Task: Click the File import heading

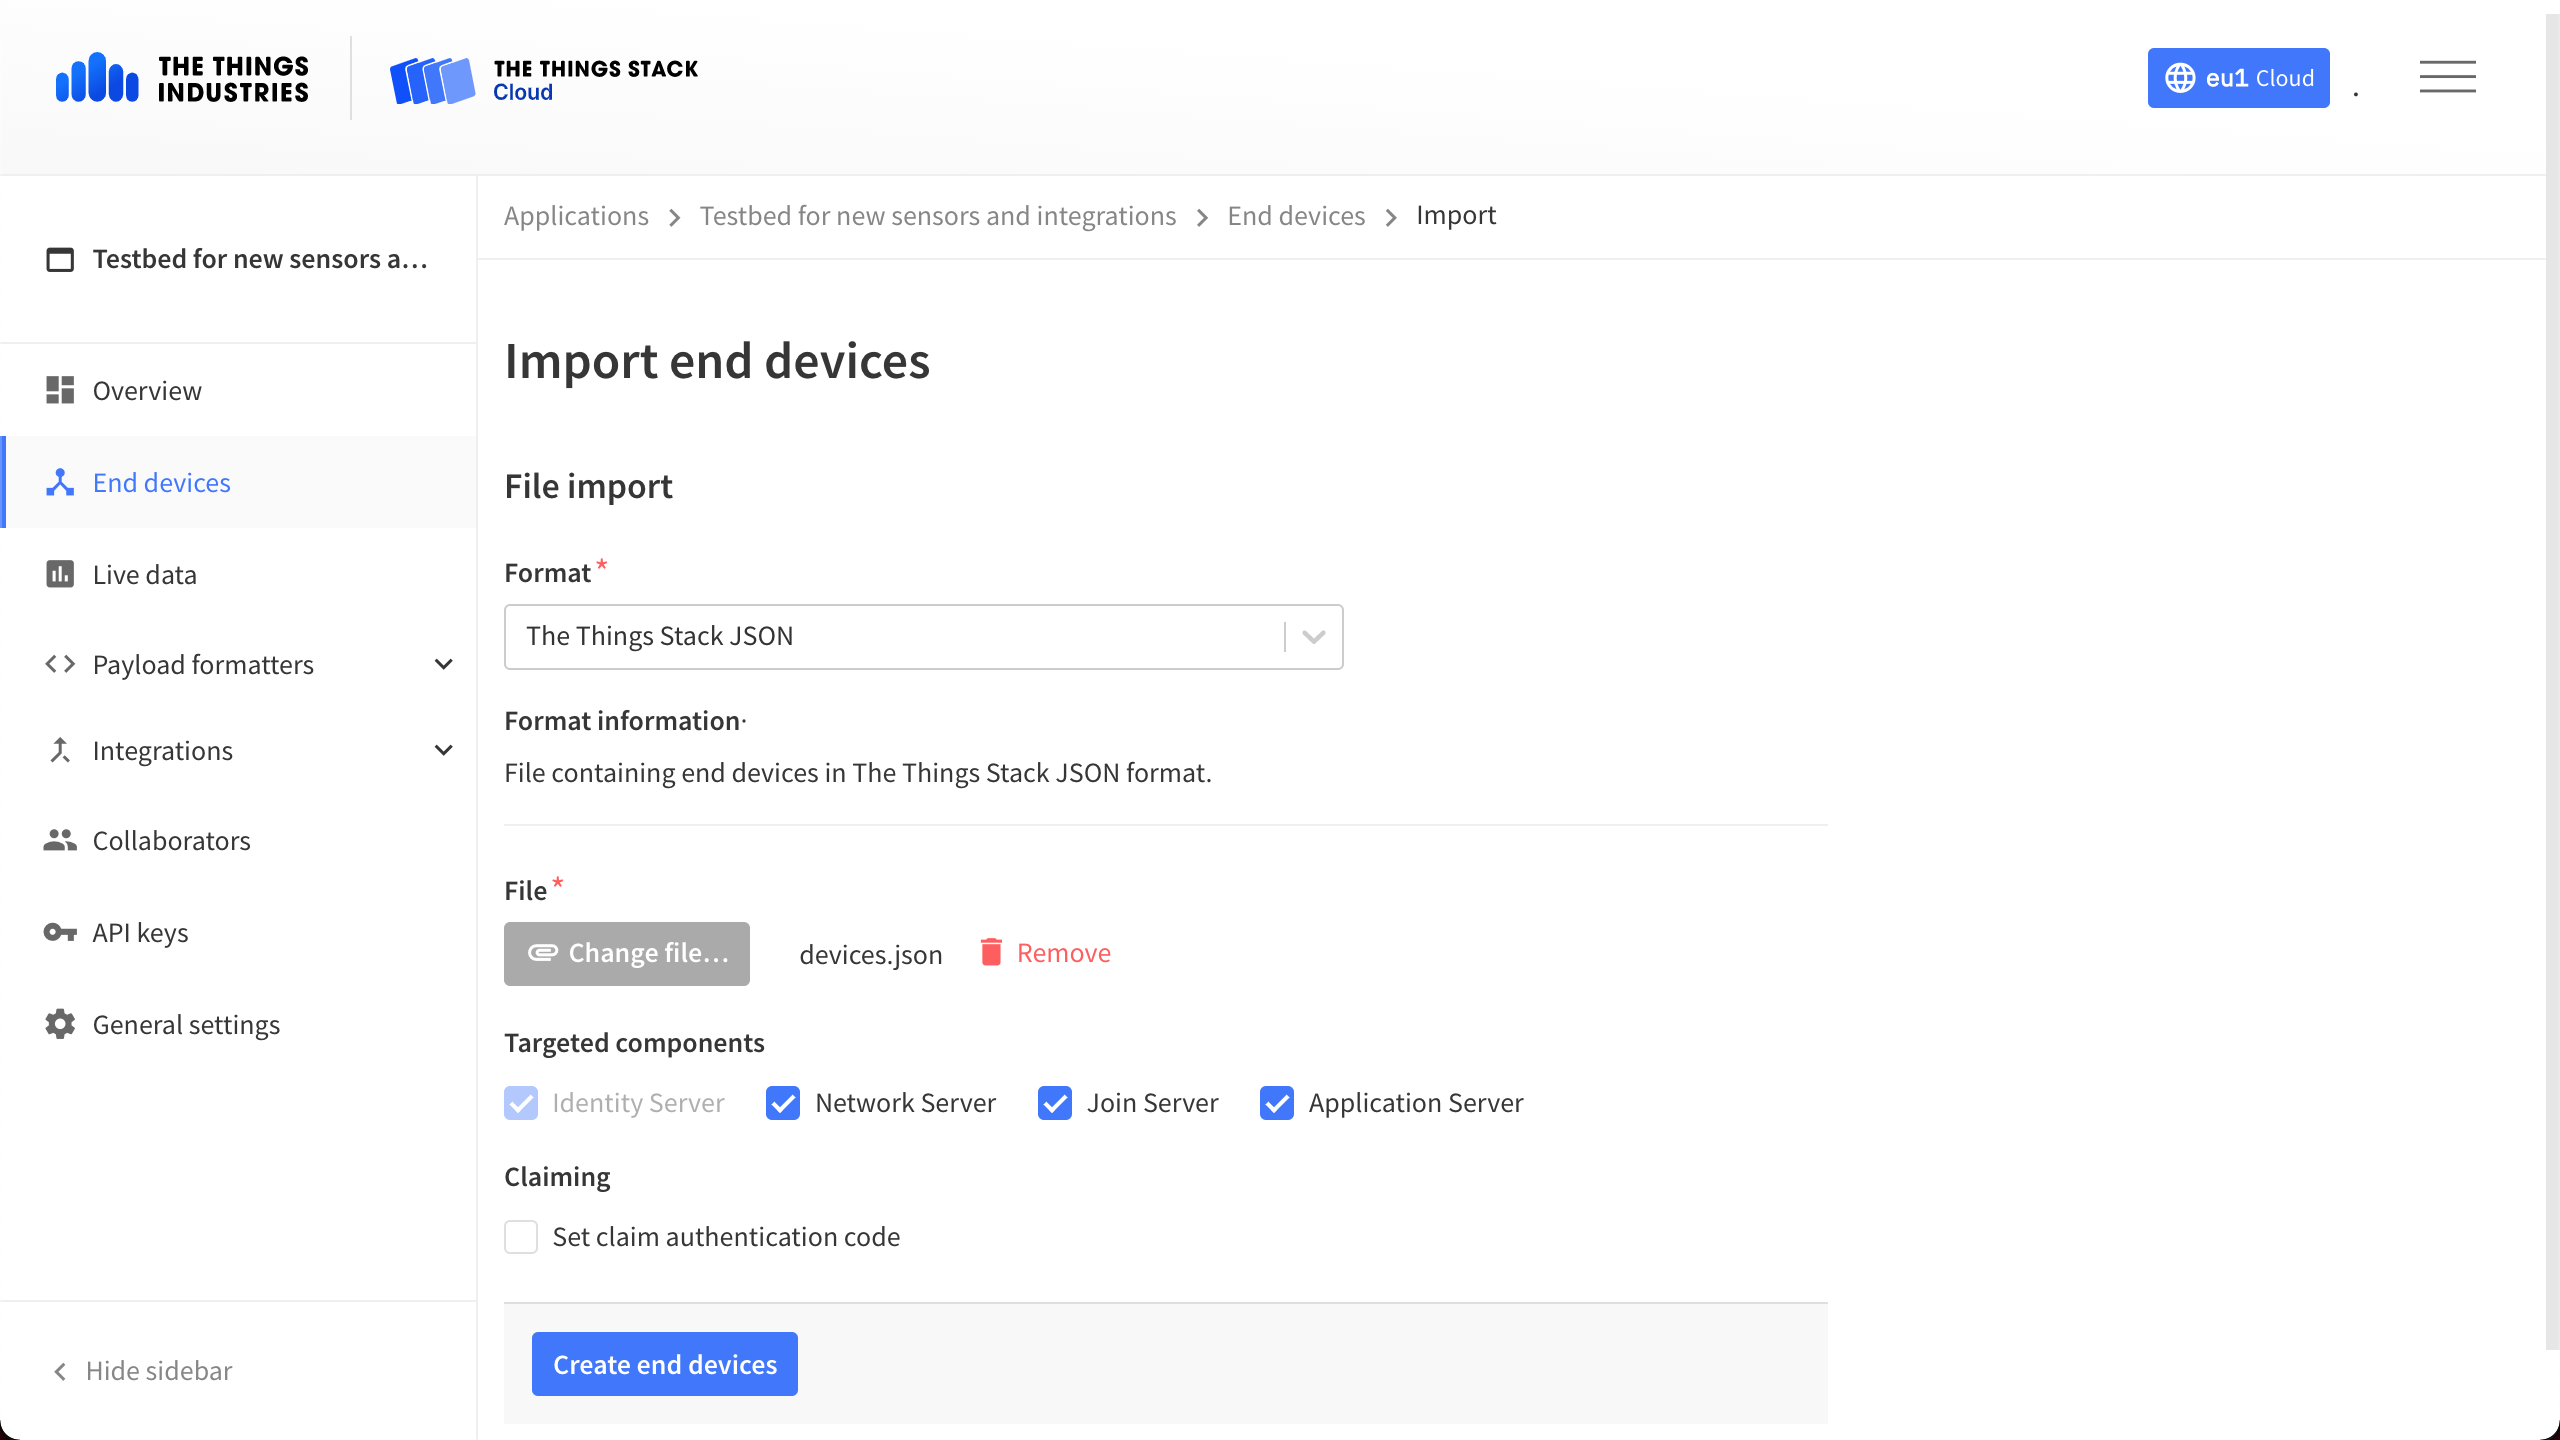Action: [588, 486]
